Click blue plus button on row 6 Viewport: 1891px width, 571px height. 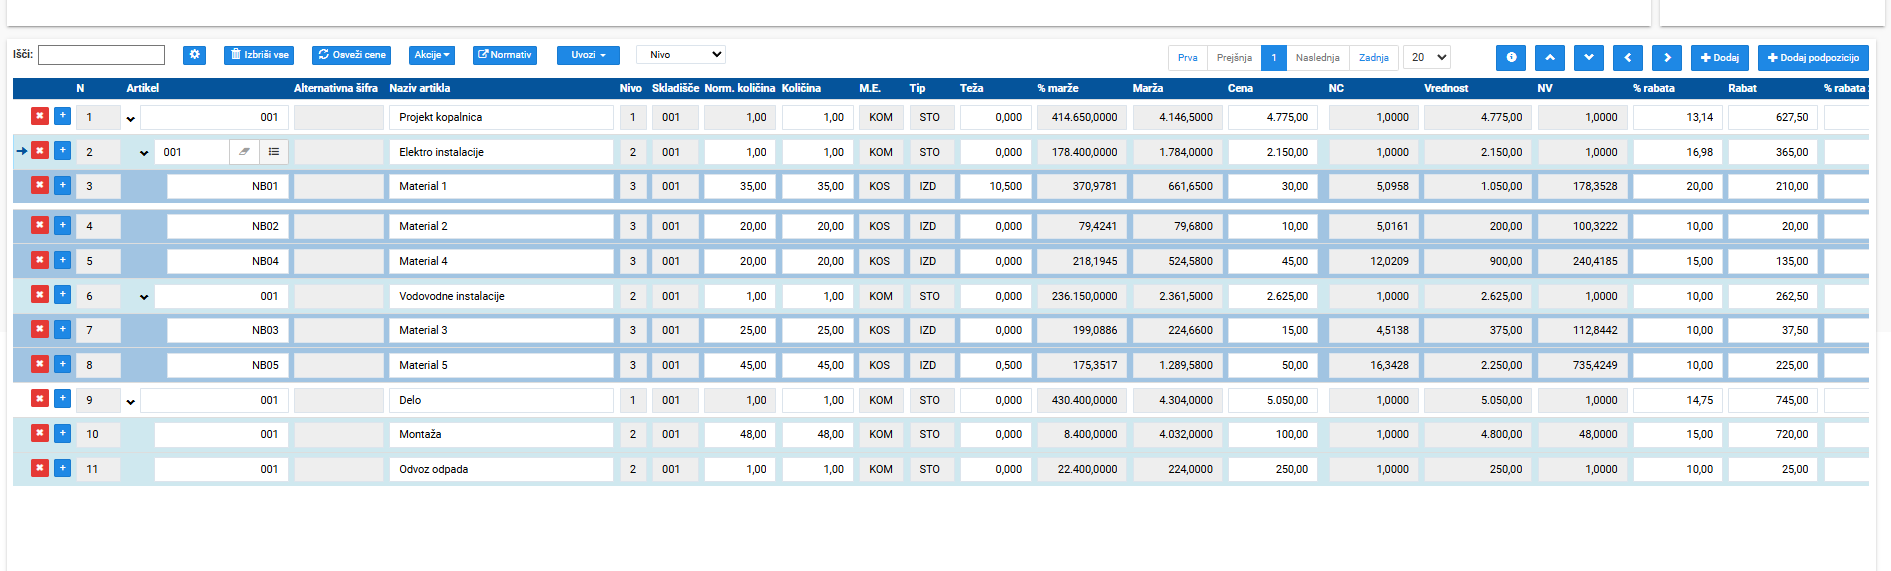pos(62,295)
